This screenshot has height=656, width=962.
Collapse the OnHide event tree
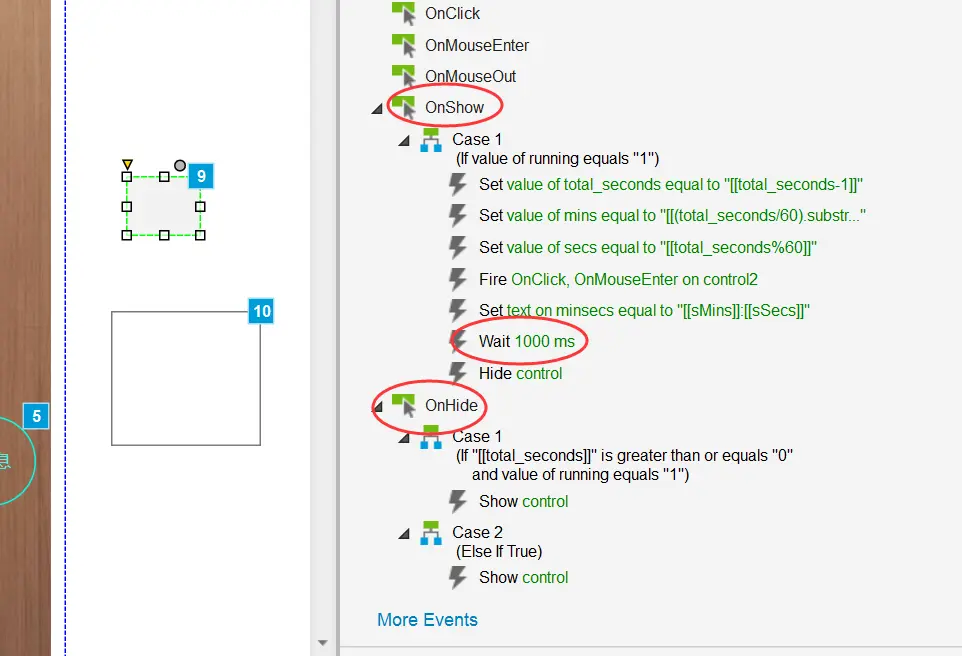pyautogui.click(x=378, y=407)
